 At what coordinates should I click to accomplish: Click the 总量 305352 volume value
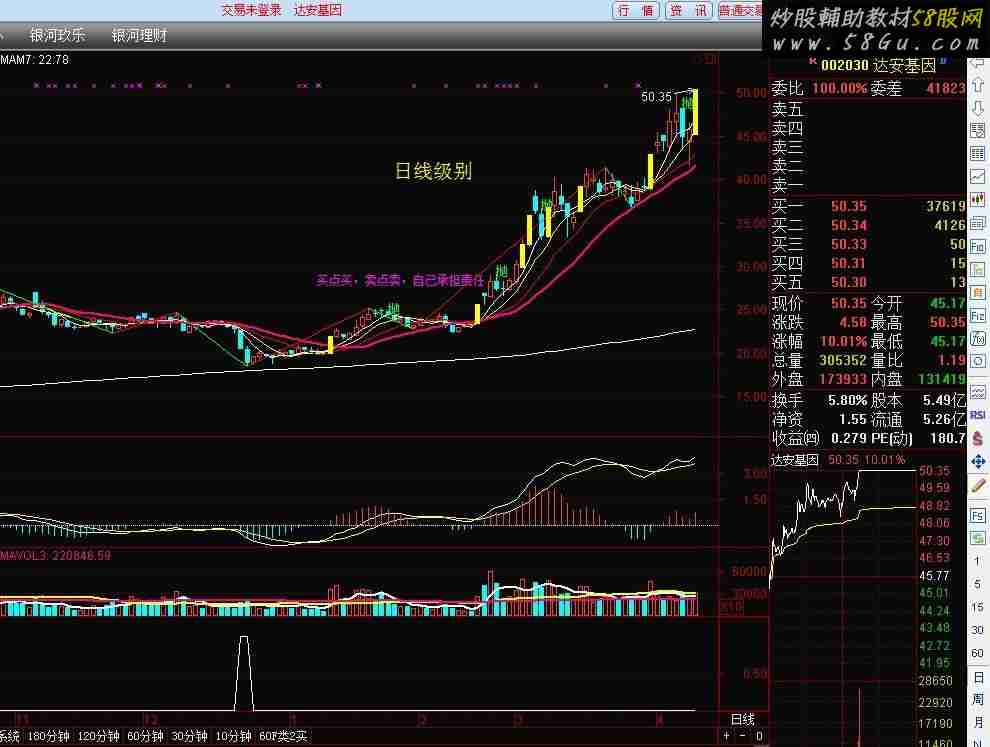coord(843,361)
